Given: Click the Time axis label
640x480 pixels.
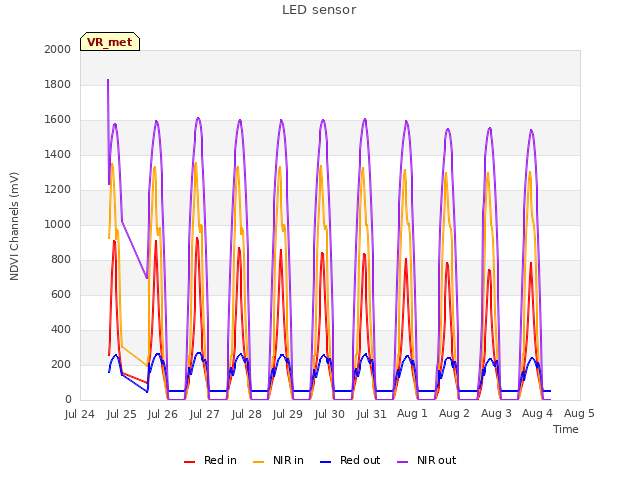Looking at the screenshot, I should pos(566,429).
